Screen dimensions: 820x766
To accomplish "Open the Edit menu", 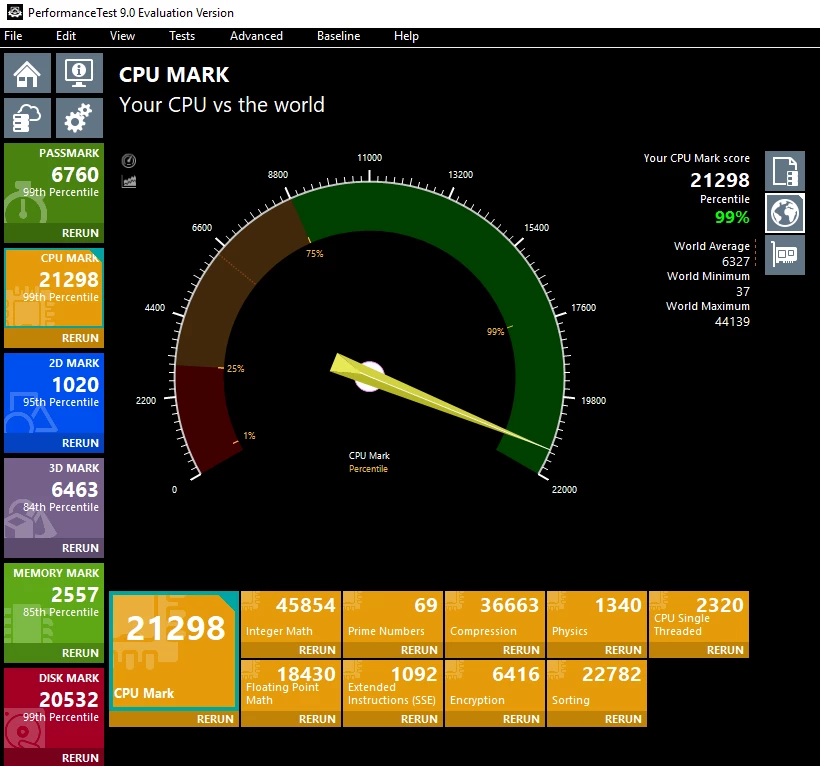I will pos(66,36).
